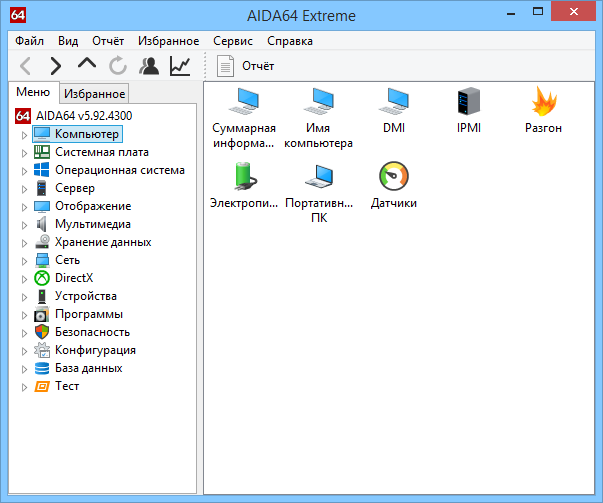Viewport: 603px width, 503px height.
Task: Select the Операционная система Windows icon
Action: pos(42,170)
